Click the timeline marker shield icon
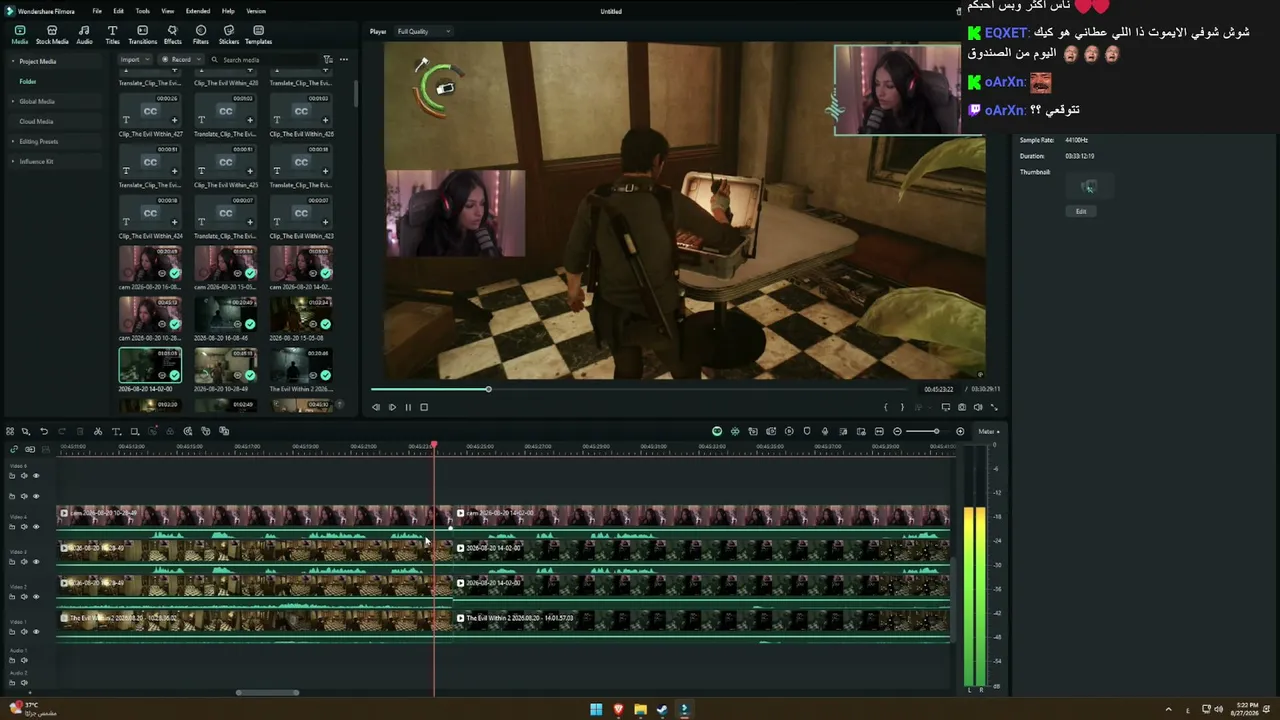The width and height of the screenshot is (1280, 720). coord(807,432)
